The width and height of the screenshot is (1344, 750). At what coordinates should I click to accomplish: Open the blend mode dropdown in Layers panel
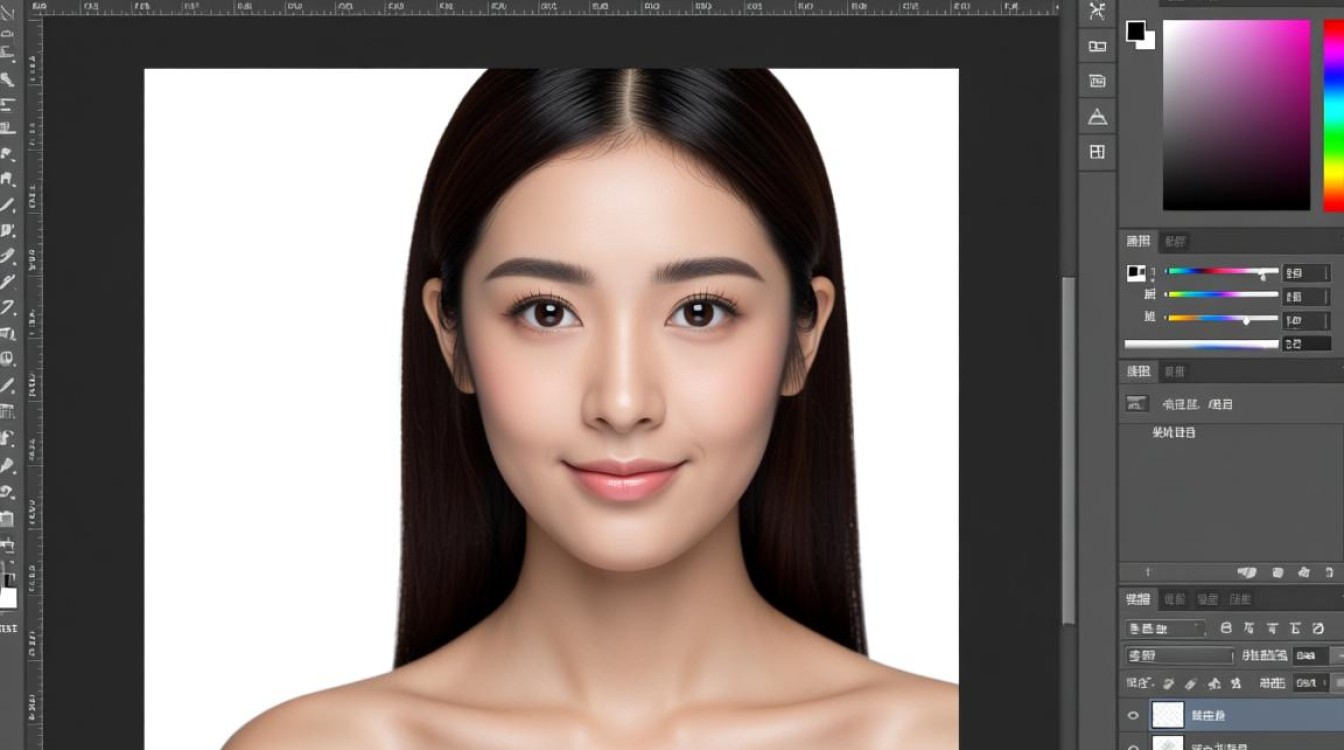1180,656
